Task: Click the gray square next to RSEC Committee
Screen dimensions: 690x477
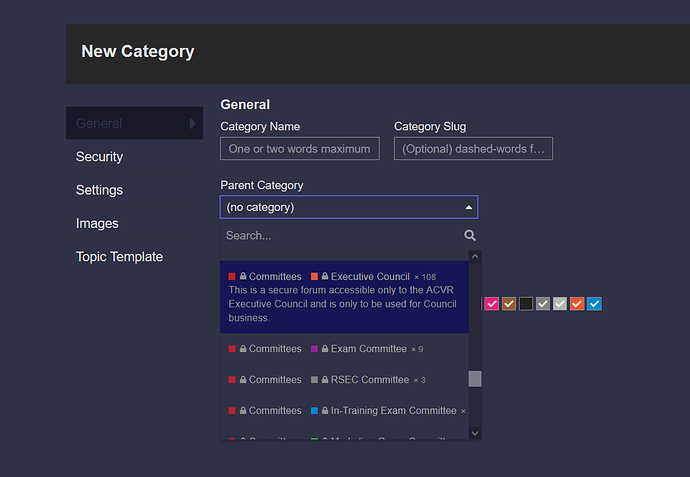Action: 314,379
